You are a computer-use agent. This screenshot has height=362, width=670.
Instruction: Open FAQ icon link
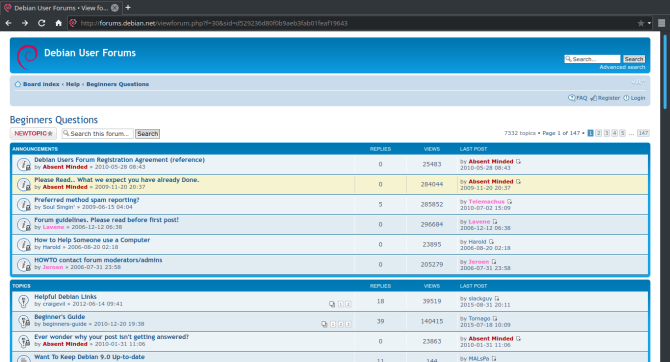coord(577,98)
